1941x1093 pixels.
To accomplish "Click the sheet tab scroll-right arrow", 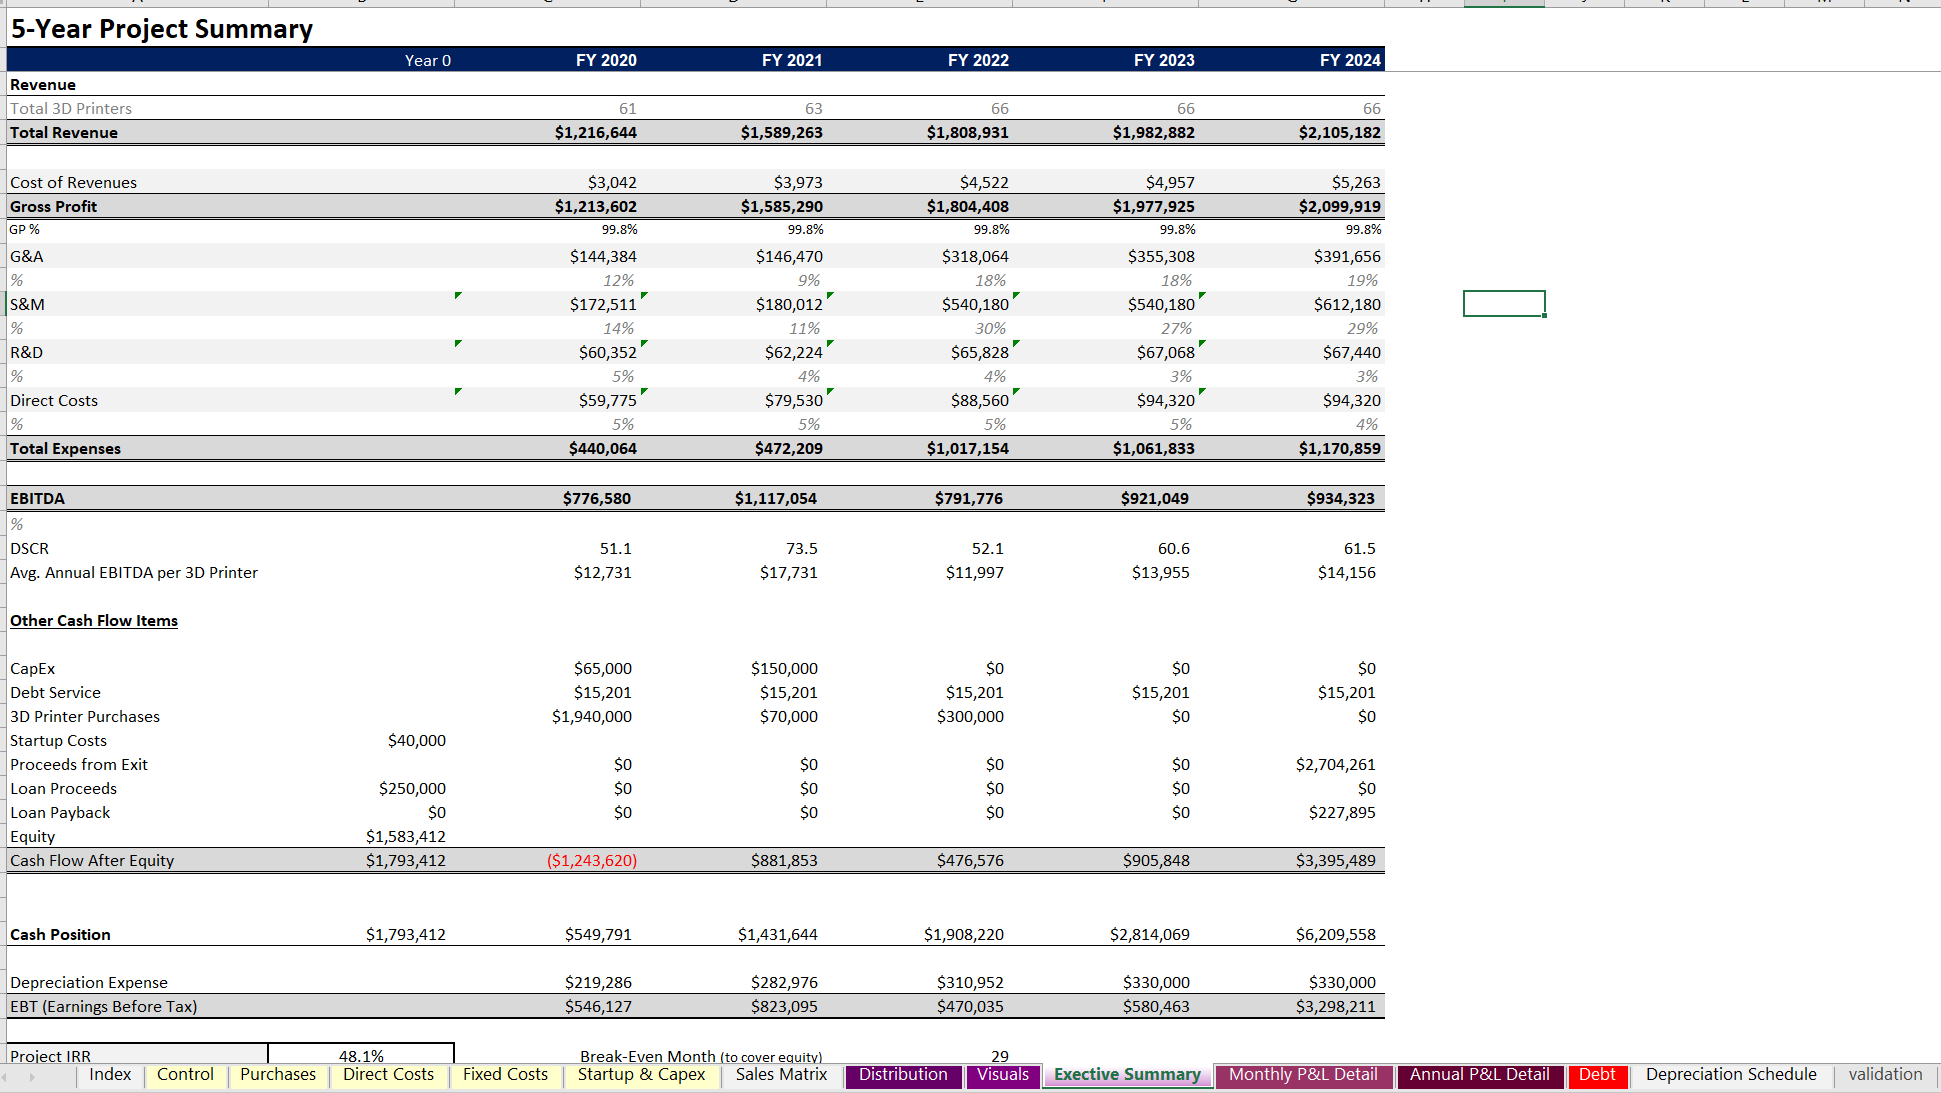I will [x=32, y=1077].
